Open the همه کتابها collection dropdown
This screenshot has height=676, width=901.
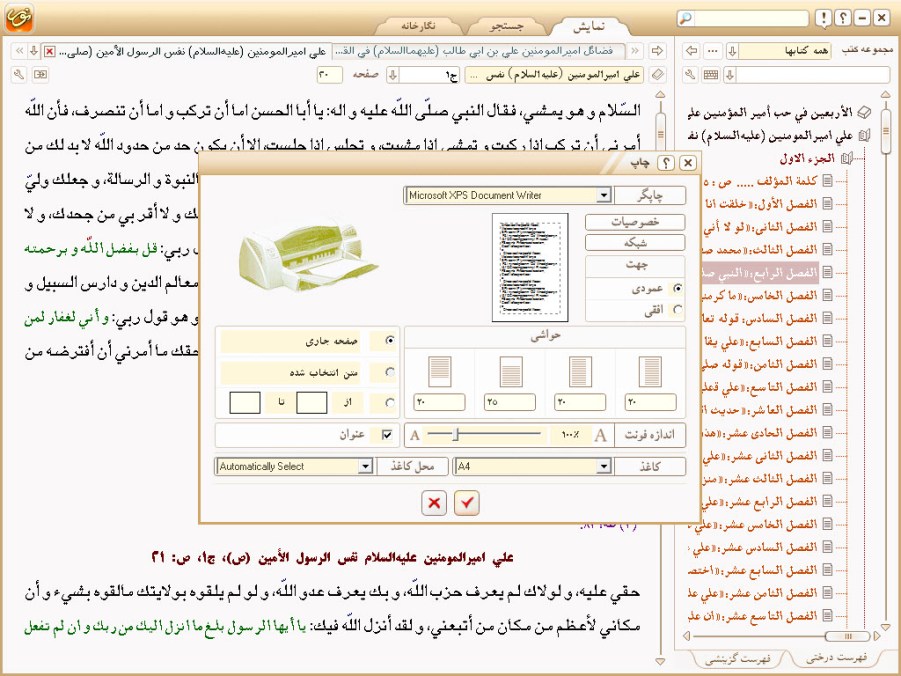(732, 51)
